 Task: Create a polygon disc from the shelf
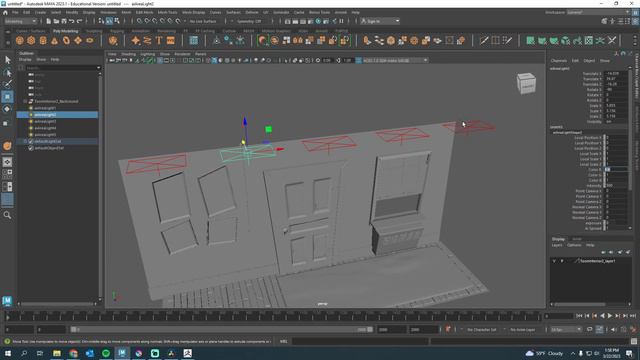[90, 40]
